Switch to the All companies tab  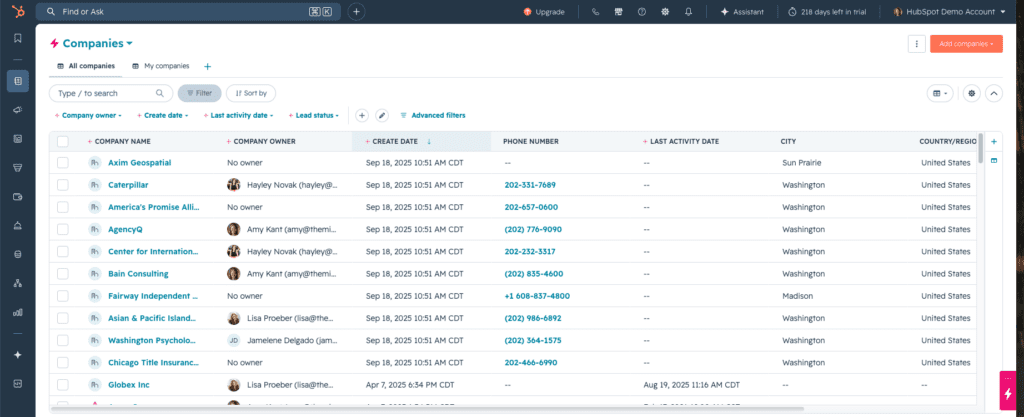point(86,66)
